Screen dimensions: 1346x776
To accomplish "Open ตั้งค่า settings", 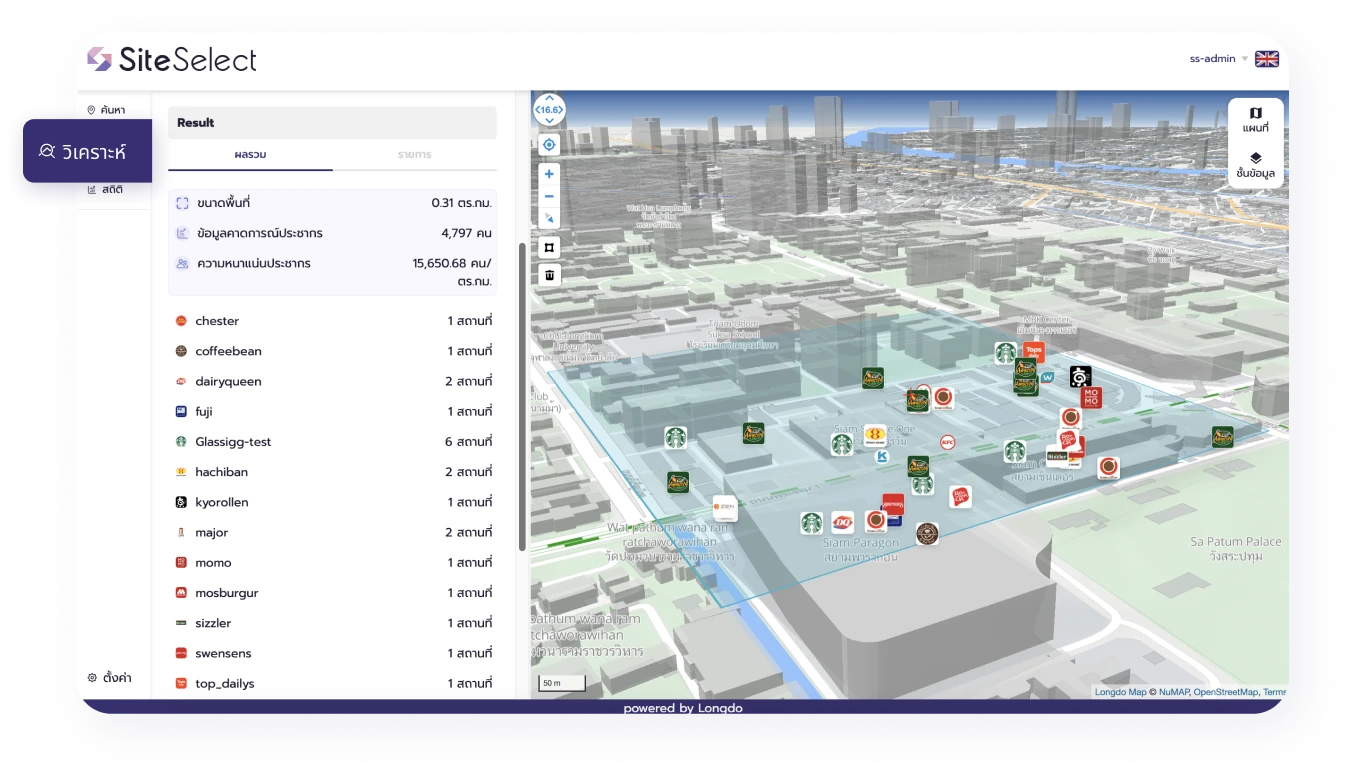I will pyautogui.click(x=110, y=678).
